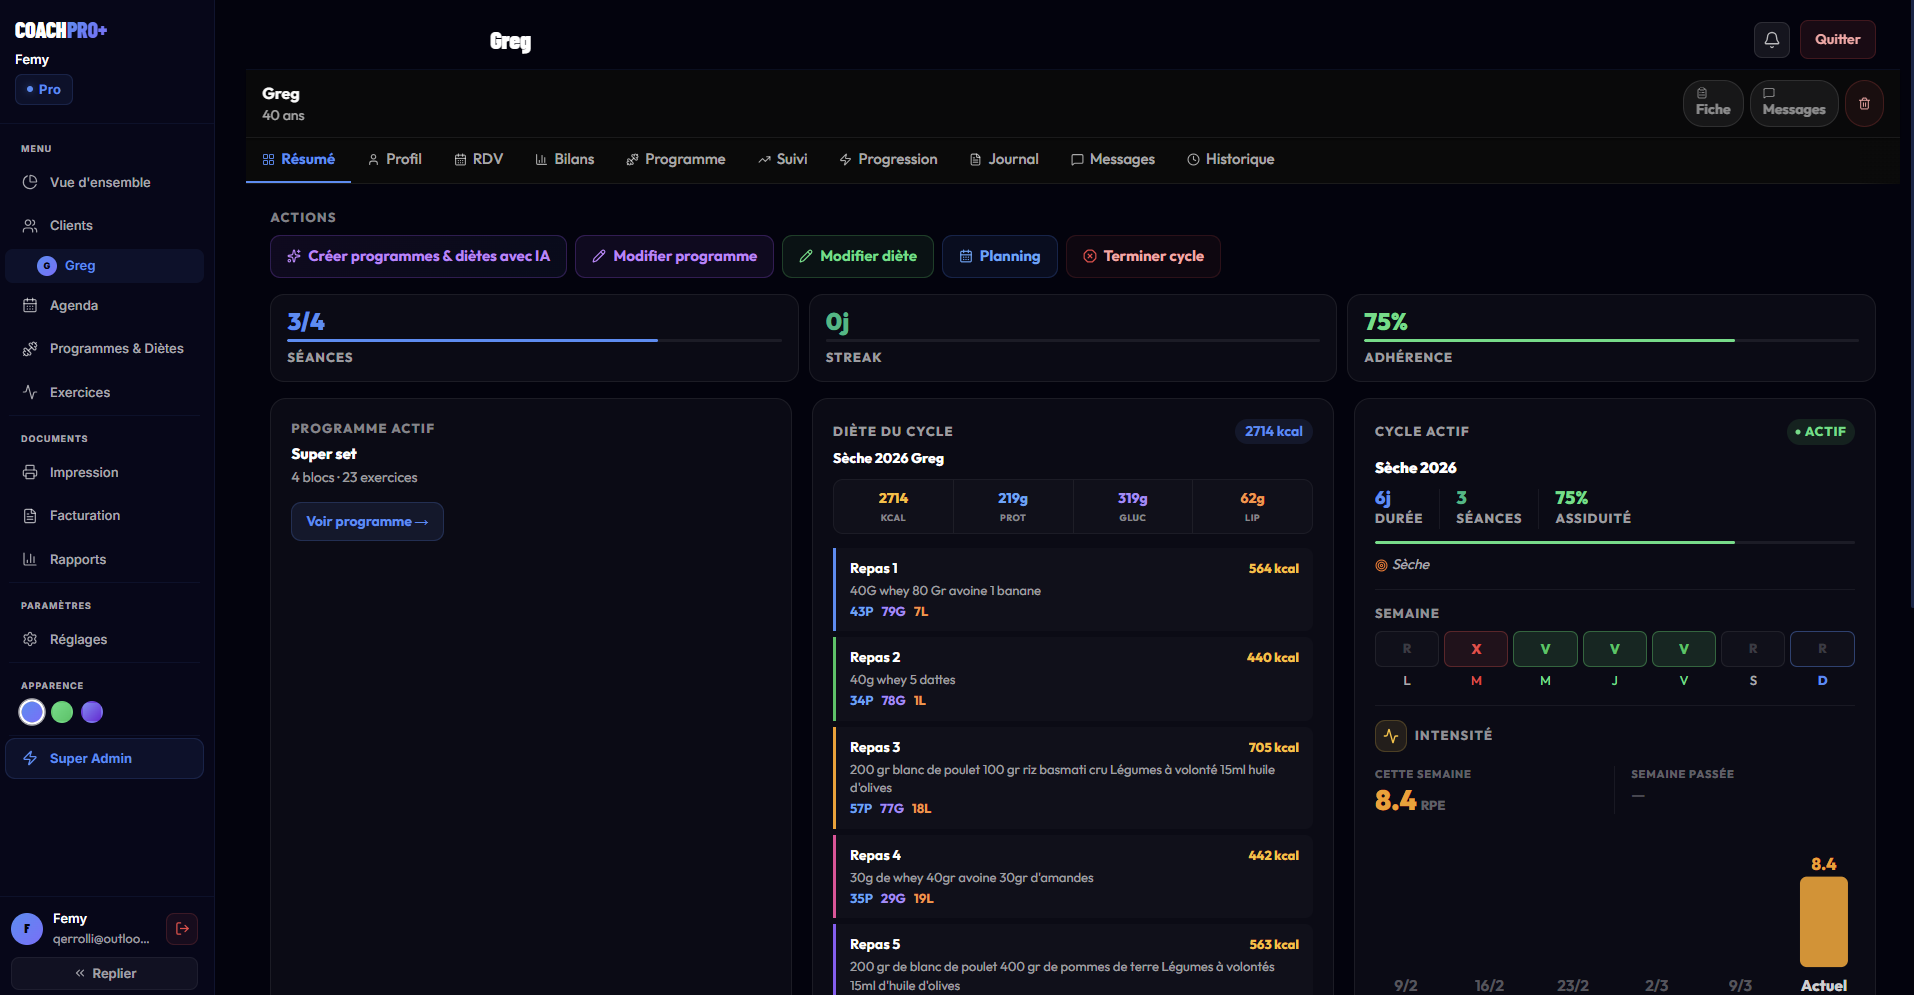Select the purple appearance color swatch
The image size is (1914, 995).
(92, 713)
